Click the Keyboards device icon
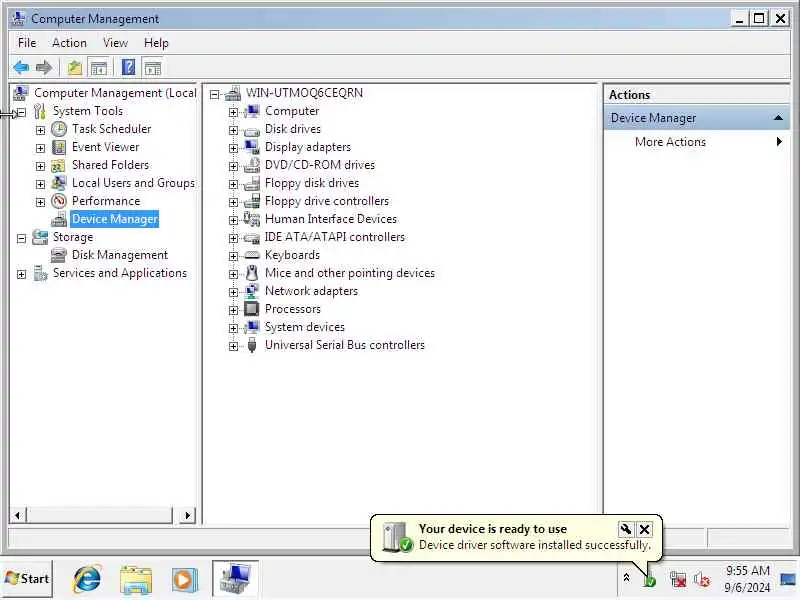This screenshot has width=800, height=600. pyautogui.click(x=252, y=255)
